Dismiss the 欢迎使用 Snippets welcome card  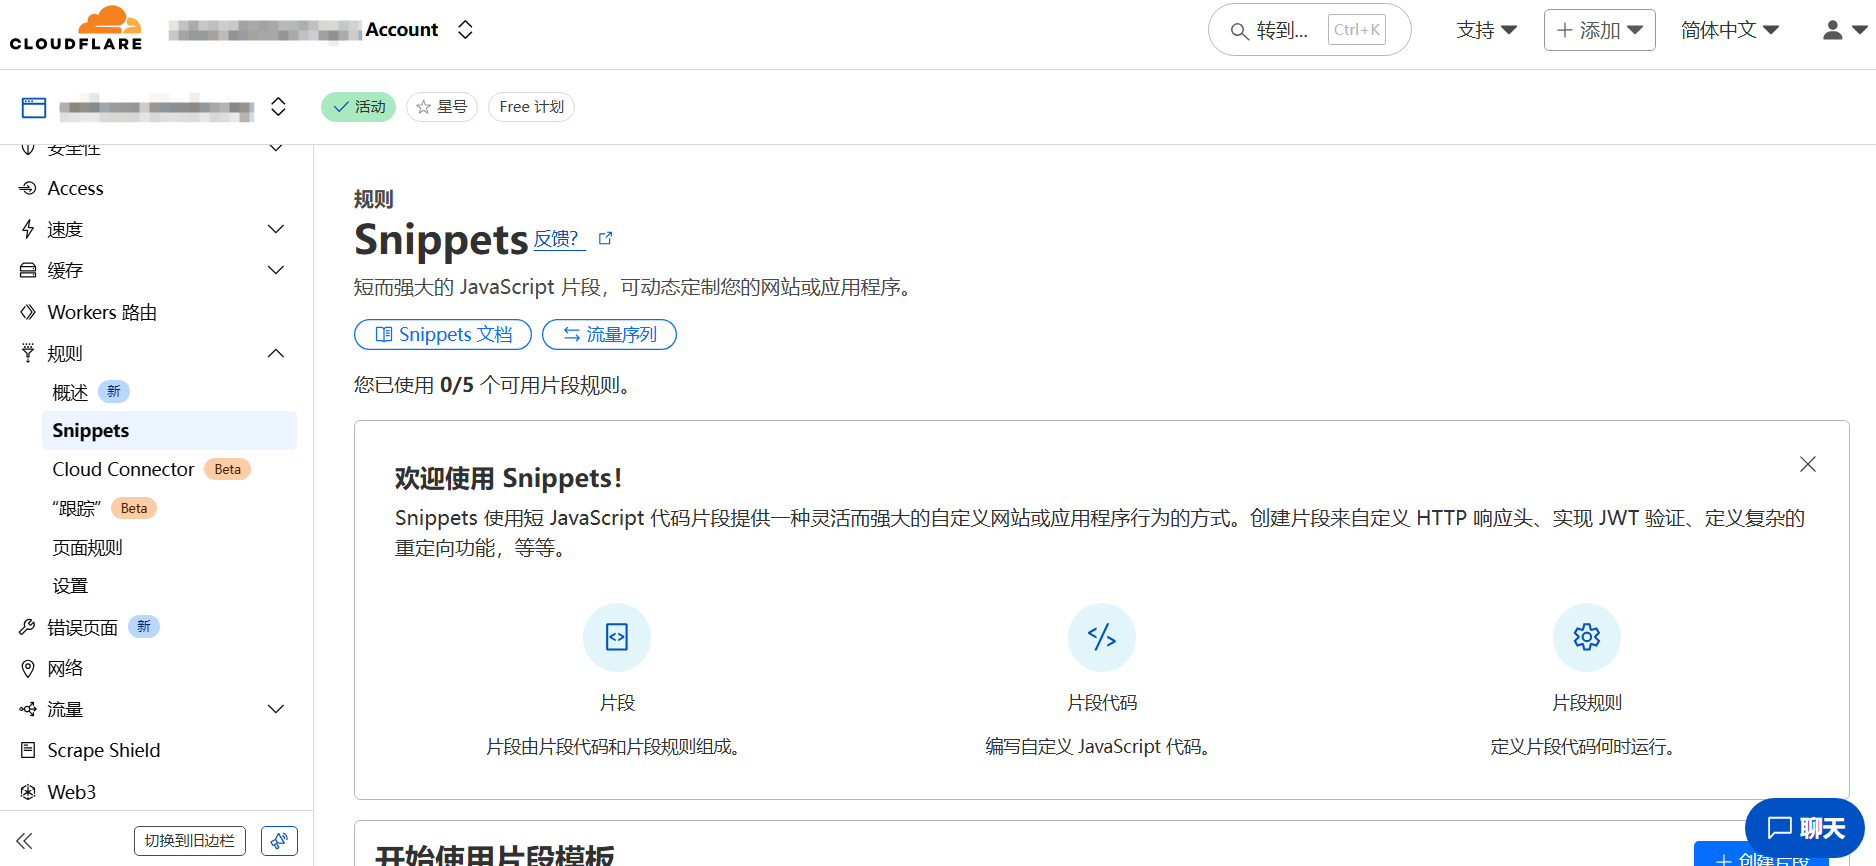pyautogui.click(x=1807, y=464)
